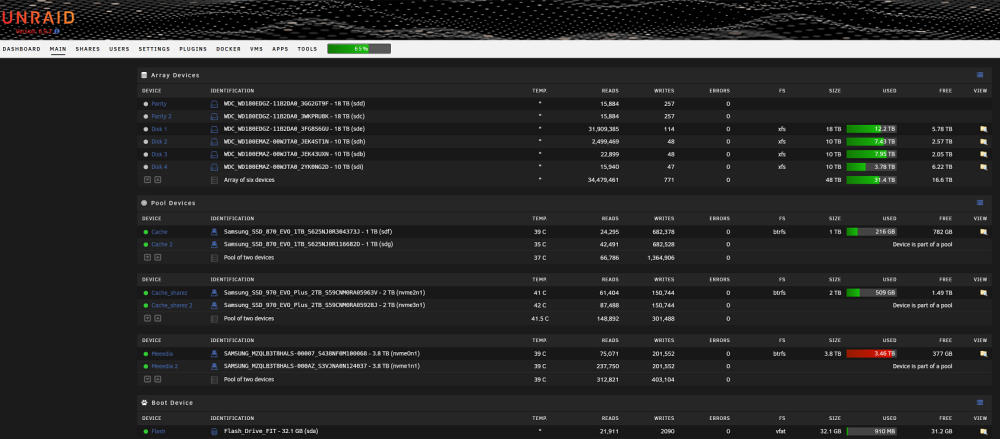Click the Pool Devices section header

pyautogui.click(x=173, y=203)
